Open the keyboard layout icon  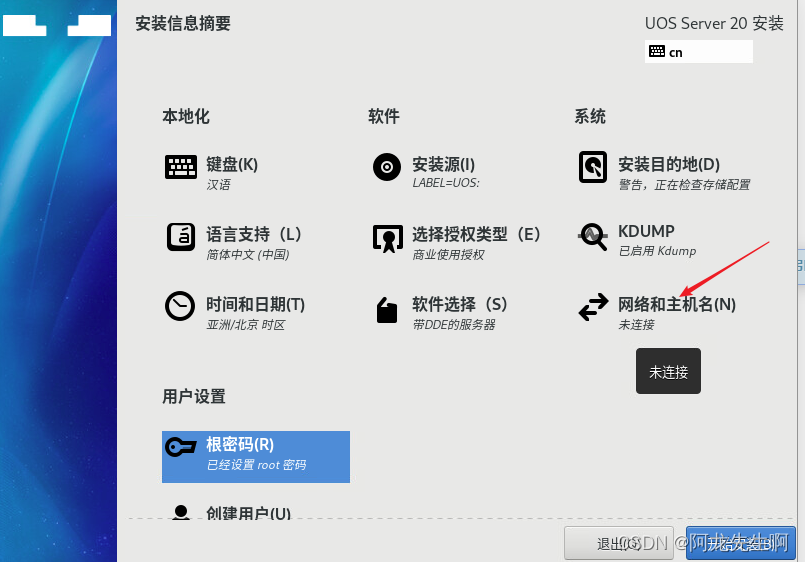coord(181,167)
